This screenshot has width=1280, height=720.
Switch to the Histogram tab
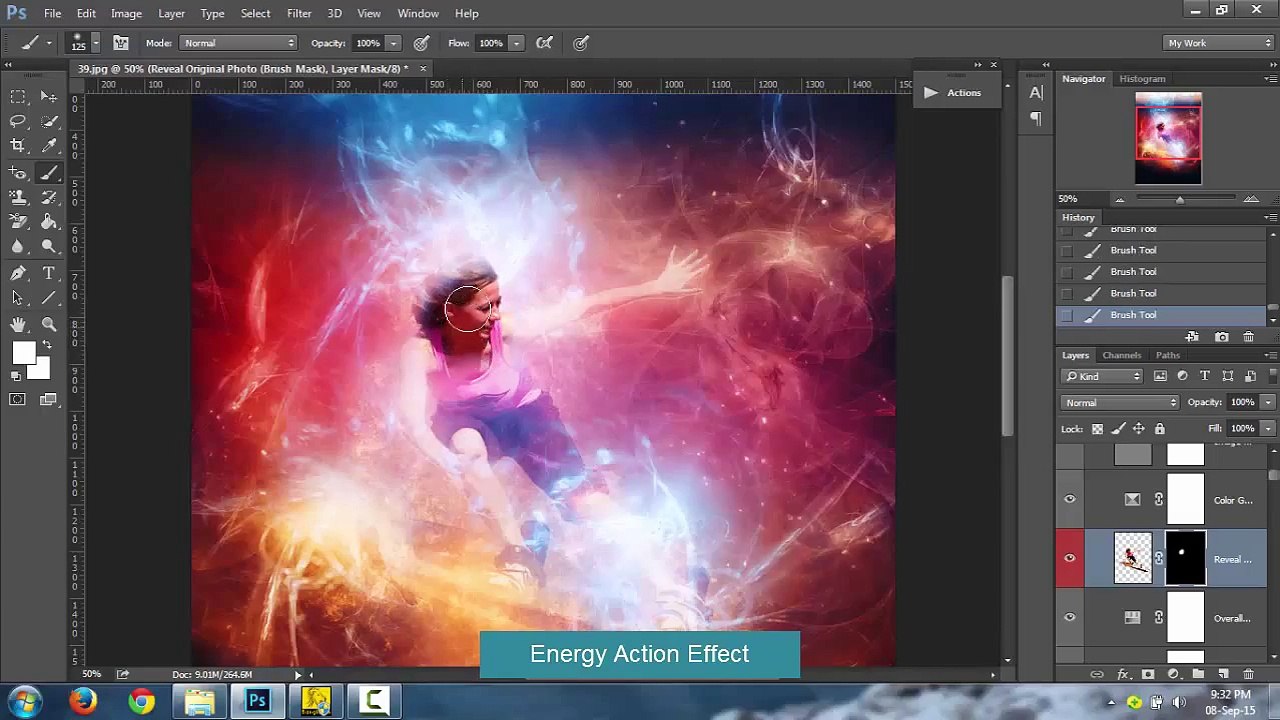[x=1142, y=79]
